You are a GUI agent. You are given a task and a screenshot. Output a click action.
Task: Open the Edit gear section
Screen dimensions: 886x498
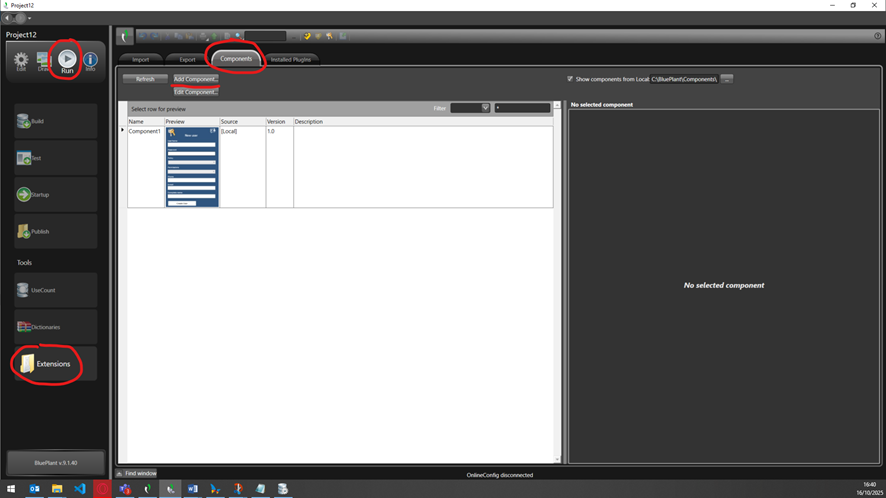pos(21,61)
